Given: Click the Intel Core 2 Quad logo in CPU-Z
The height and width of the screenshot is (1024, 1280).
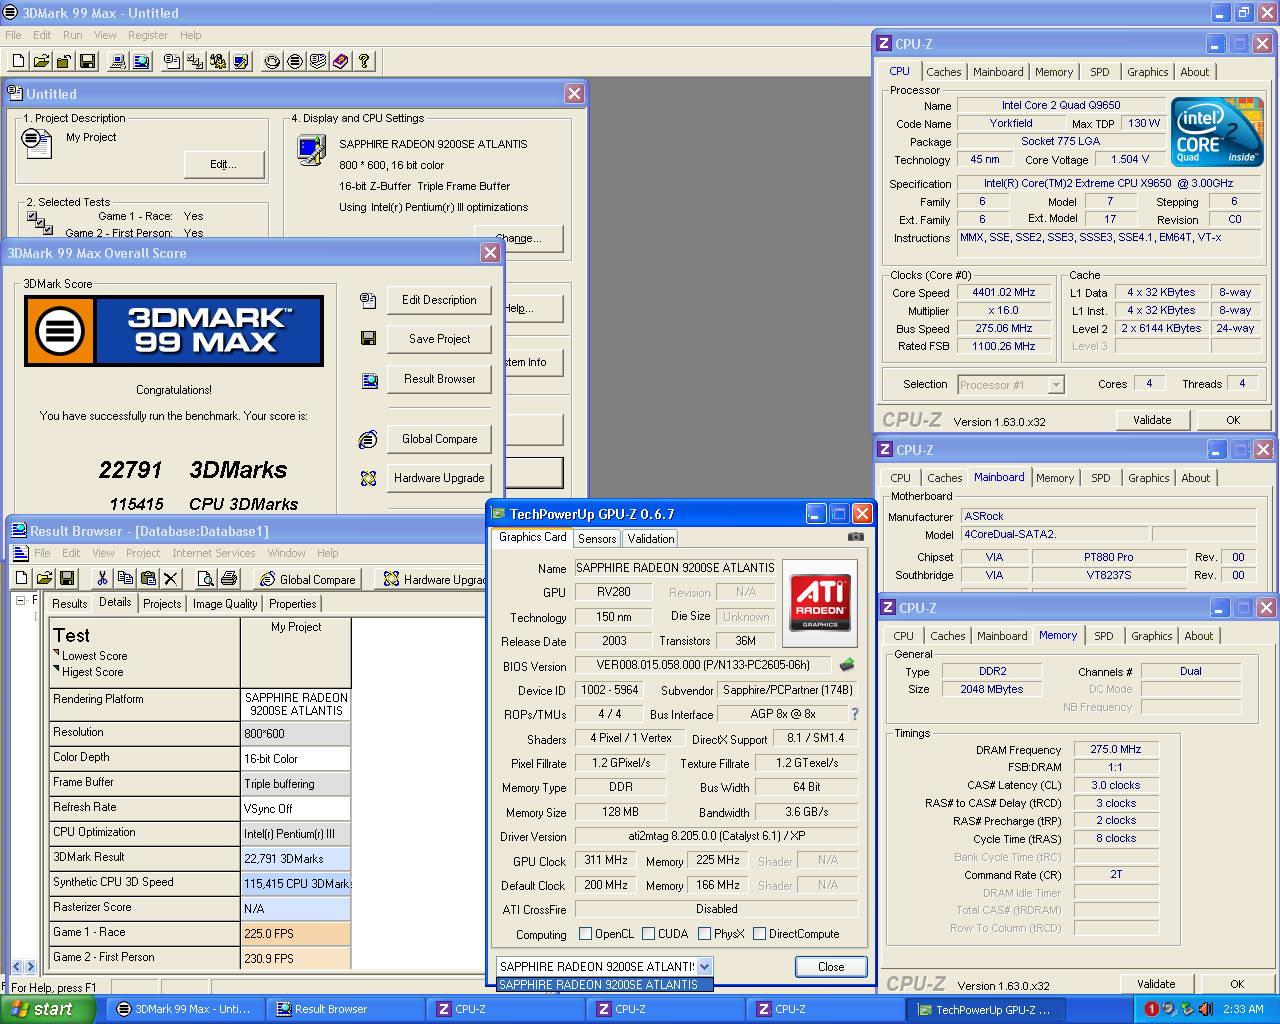Looking at the screenshot, I should pyautogui.click(x=1217, y=132).
